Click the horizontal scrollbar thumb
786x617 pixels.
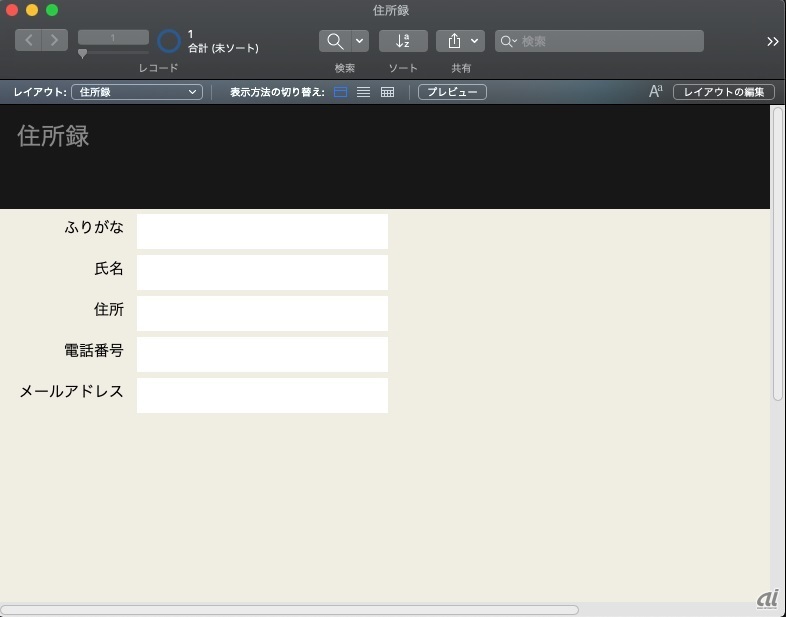[x=289, y=610]
